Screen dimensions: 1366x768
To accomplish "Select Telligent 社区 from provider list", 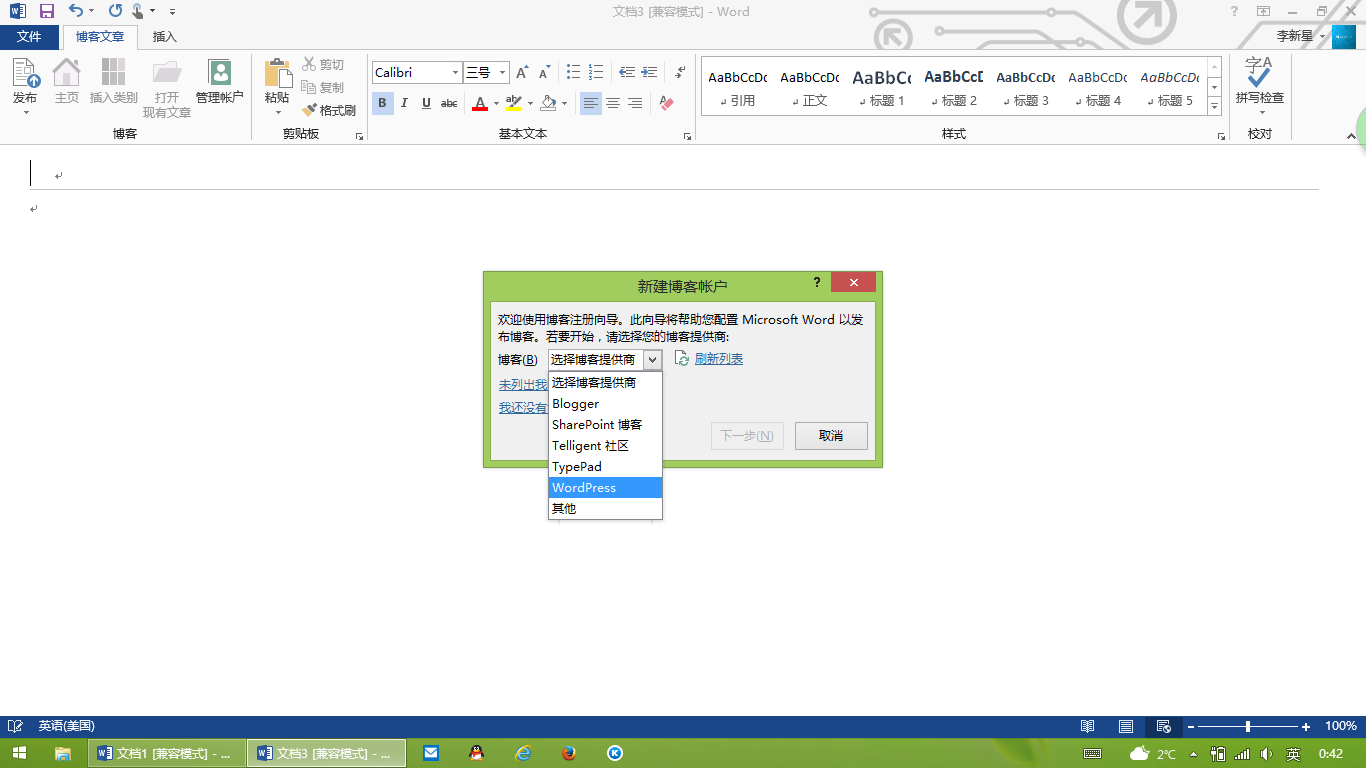I will click(605, 446).
